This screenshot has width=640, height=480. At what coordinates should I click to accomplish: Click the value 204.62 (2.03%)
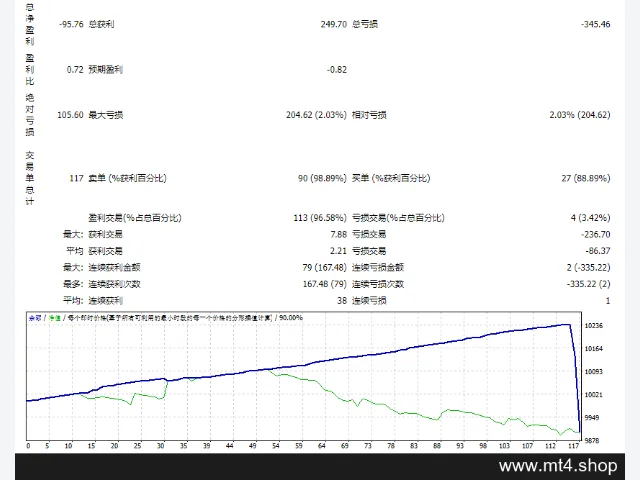[x=316, y=115]
